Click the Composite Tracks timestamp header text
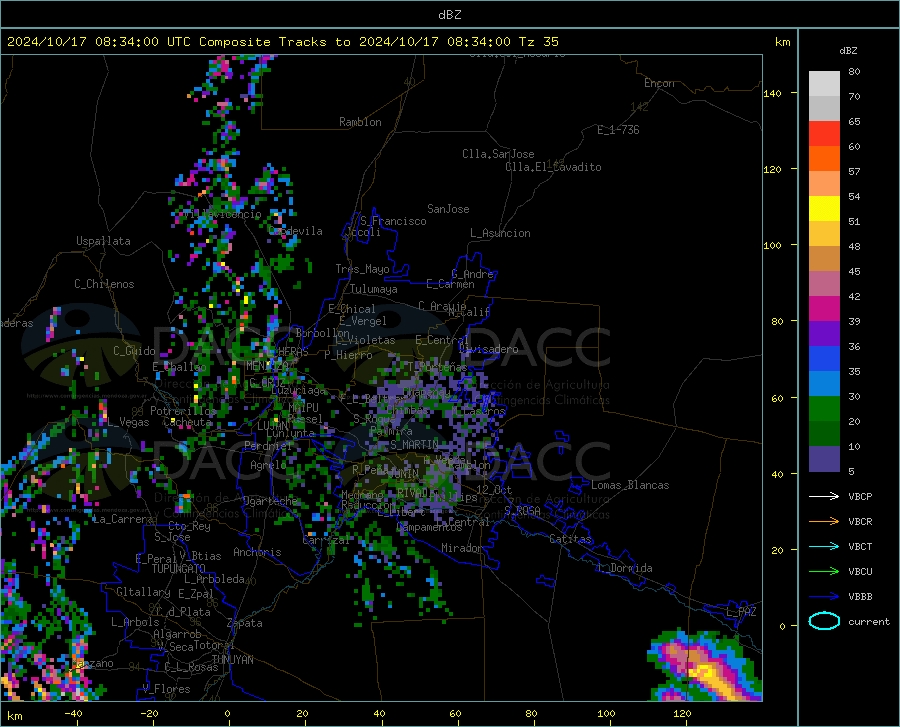This screenshot has width=900, height=727. (283, 42)
